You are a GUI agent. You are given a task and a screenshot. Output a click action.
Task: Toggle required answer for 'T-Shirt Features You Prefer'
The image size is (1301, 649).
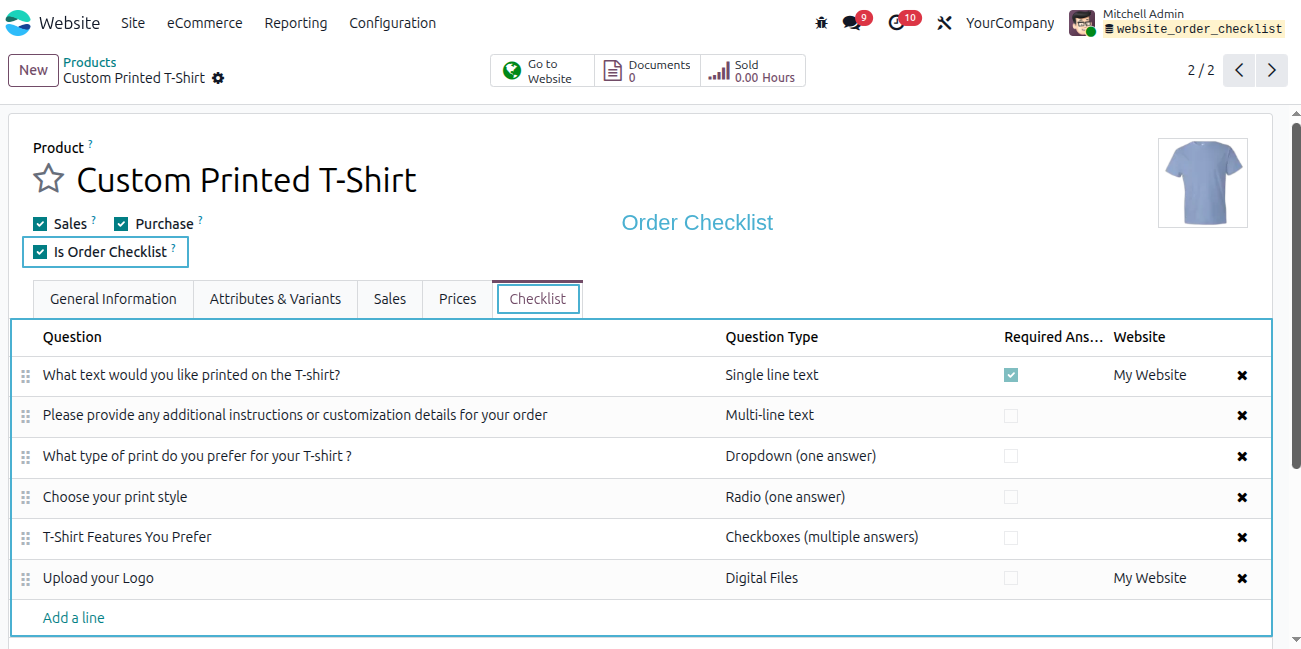(1011, 537)
